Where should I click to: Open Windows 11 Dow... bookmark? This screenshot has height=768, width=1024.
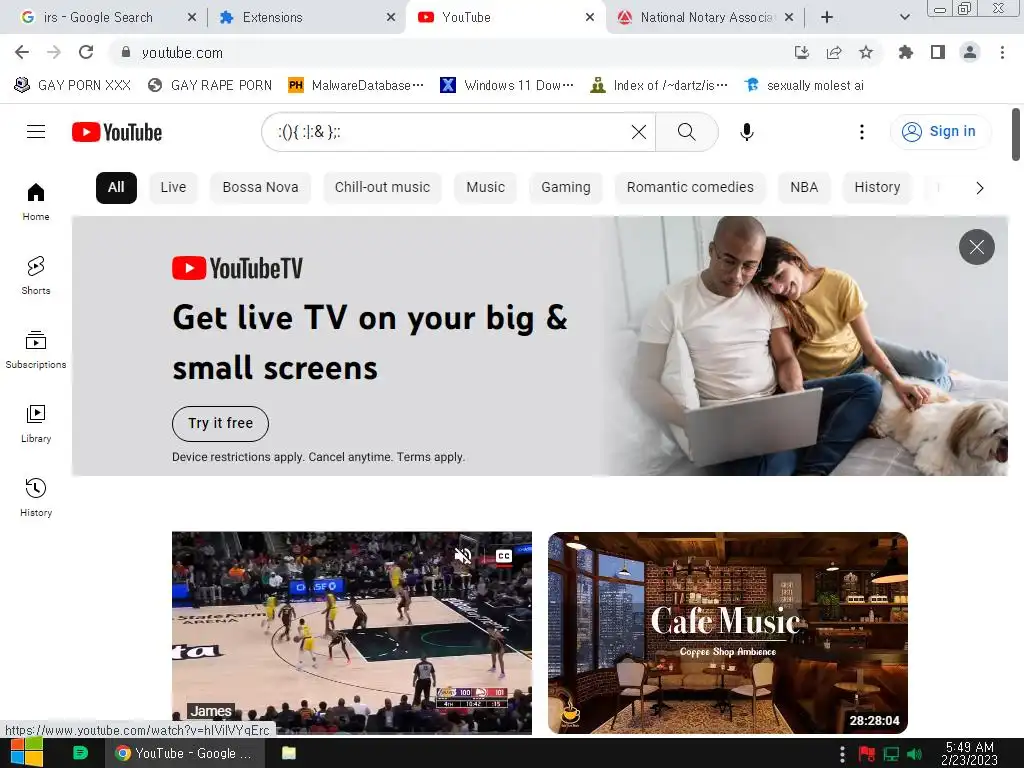(x=507, y=85)
